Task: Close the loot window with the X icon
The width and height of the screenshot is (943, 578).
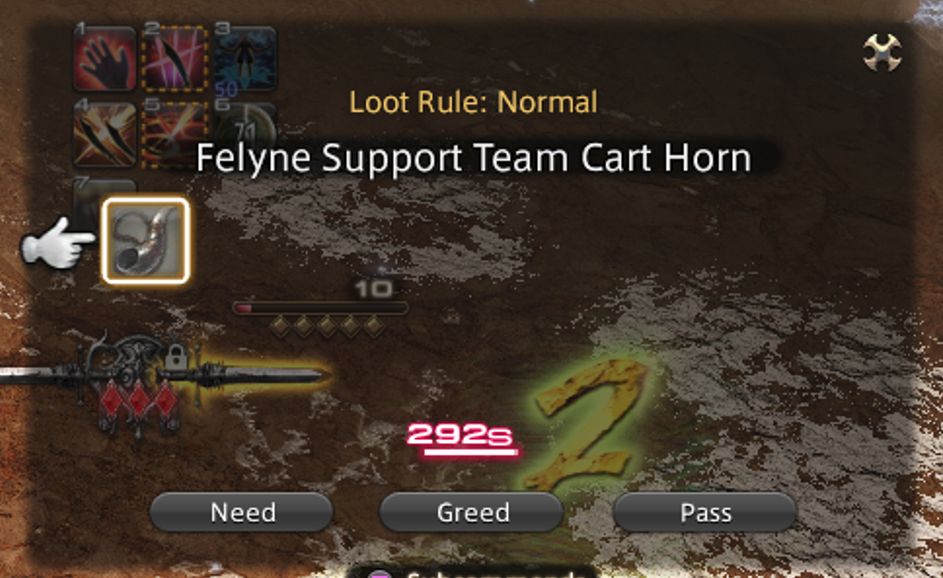Action: tap(882, 52)
